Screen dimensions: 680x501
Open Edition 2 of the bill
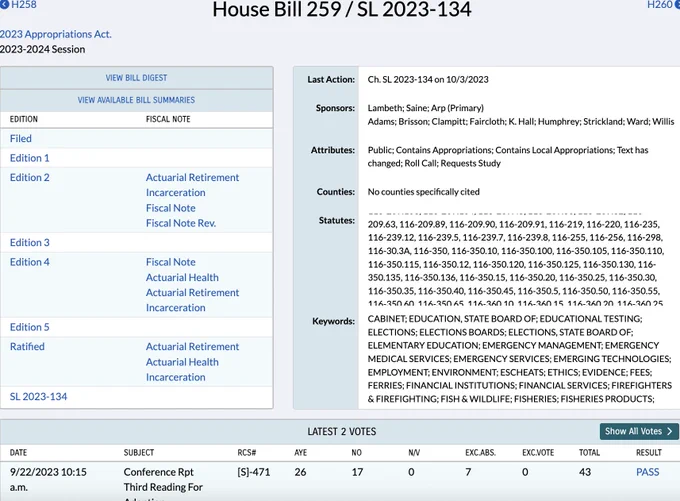(29, 177)
